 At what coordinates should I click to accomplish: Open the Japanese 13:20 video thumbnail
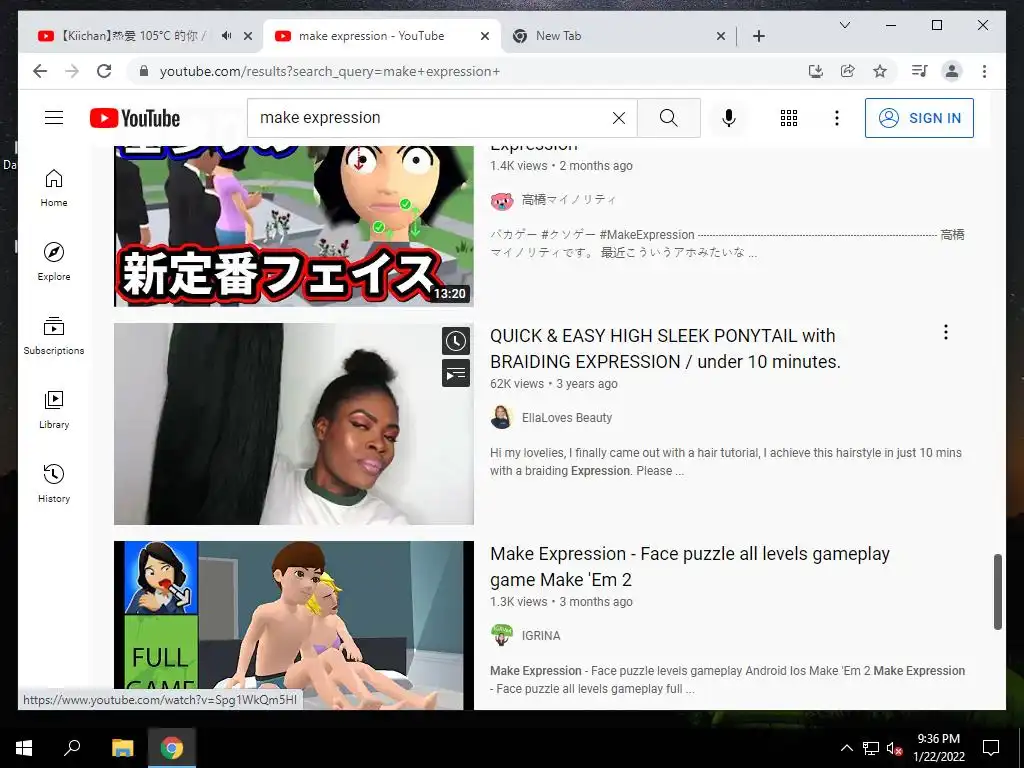click(x=294, y=226)
